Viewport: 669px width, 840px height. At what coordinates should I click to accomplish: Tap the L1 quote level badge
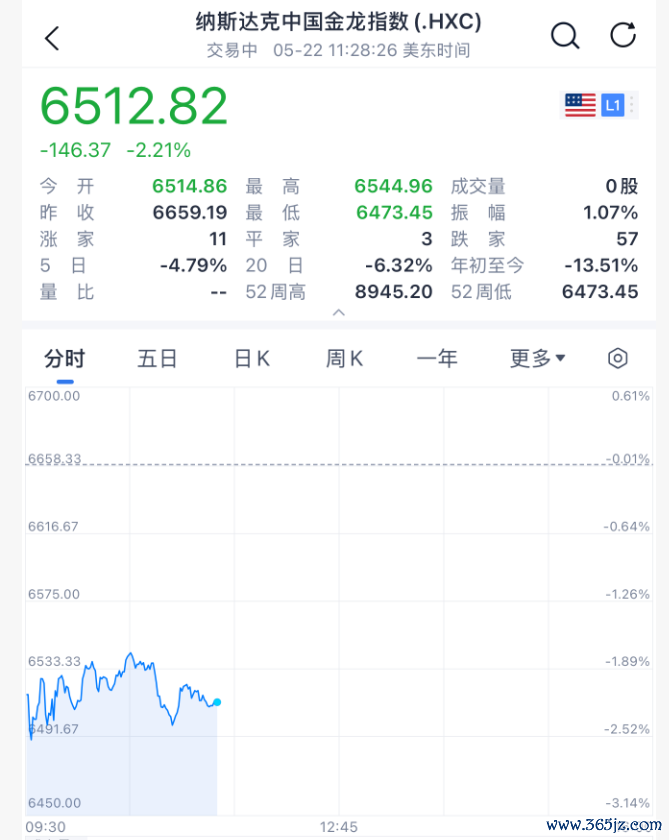(x=613, y=105)
